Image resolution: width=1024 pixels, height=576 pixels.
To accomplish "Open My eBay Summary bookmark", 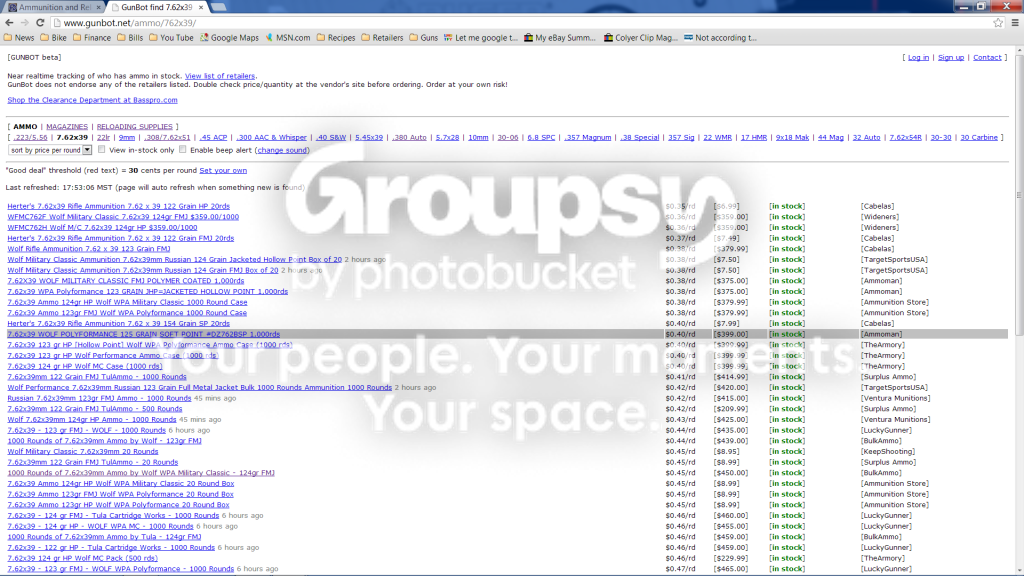I will (x=560, y=38).
